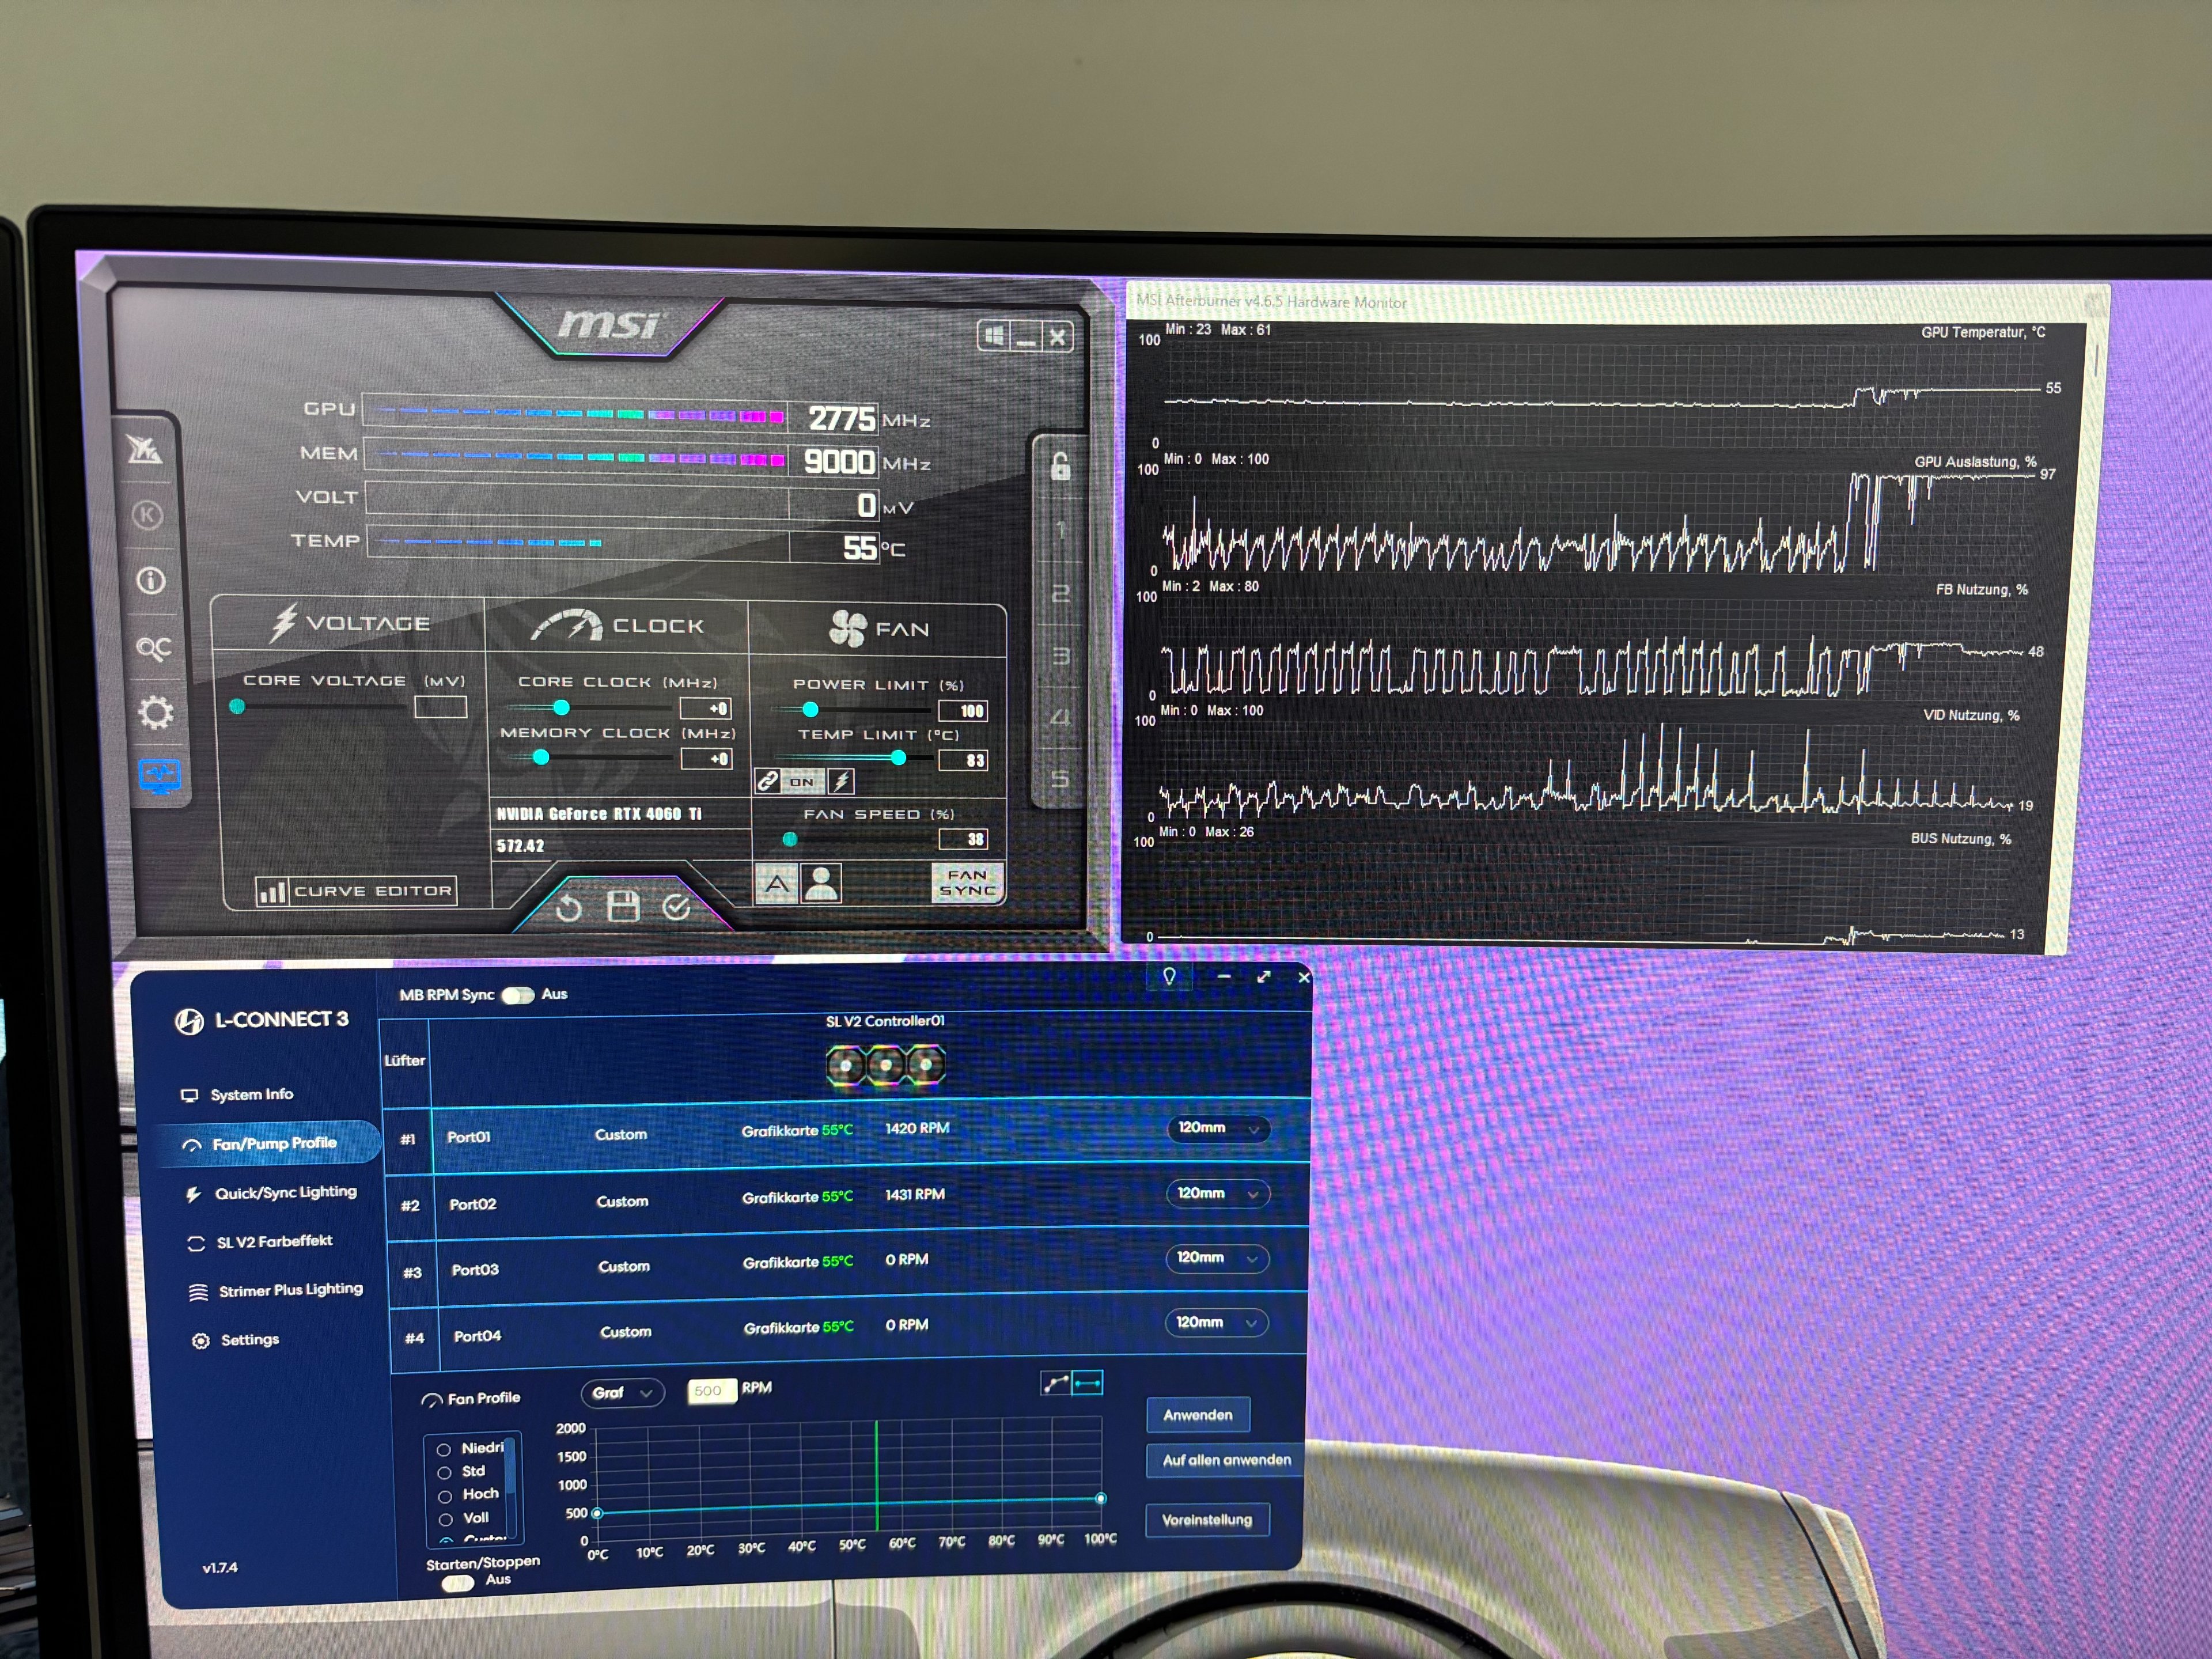Go to System Info page

251,1094
